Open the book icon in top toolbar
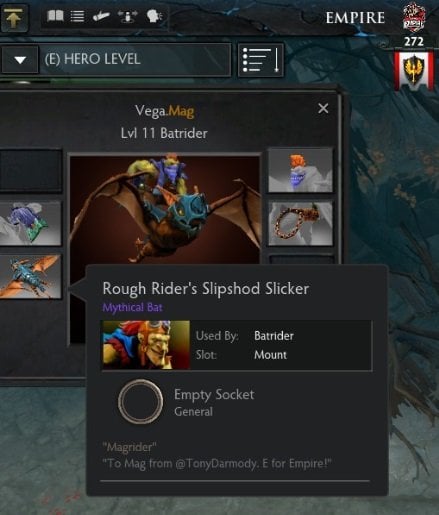 (55, 16)
